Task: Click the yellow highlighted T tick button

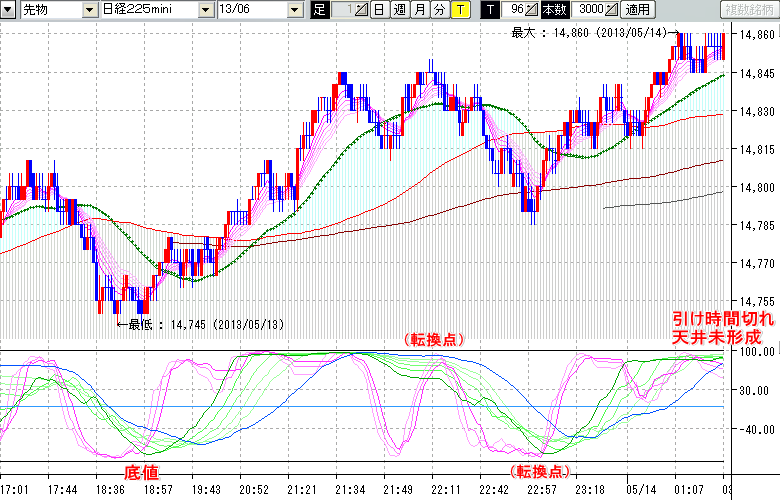Action: [459, 10]
